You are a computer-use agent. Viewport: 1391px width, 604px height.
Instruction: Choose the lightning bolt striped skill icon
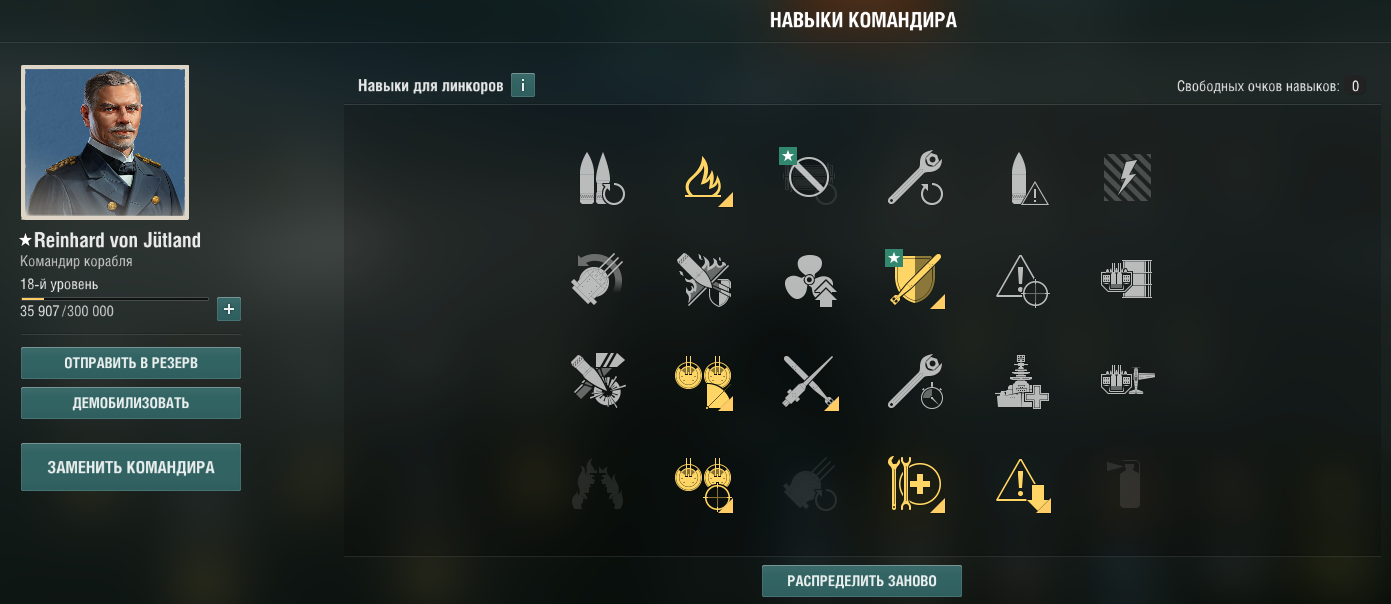coord(1127,178)
